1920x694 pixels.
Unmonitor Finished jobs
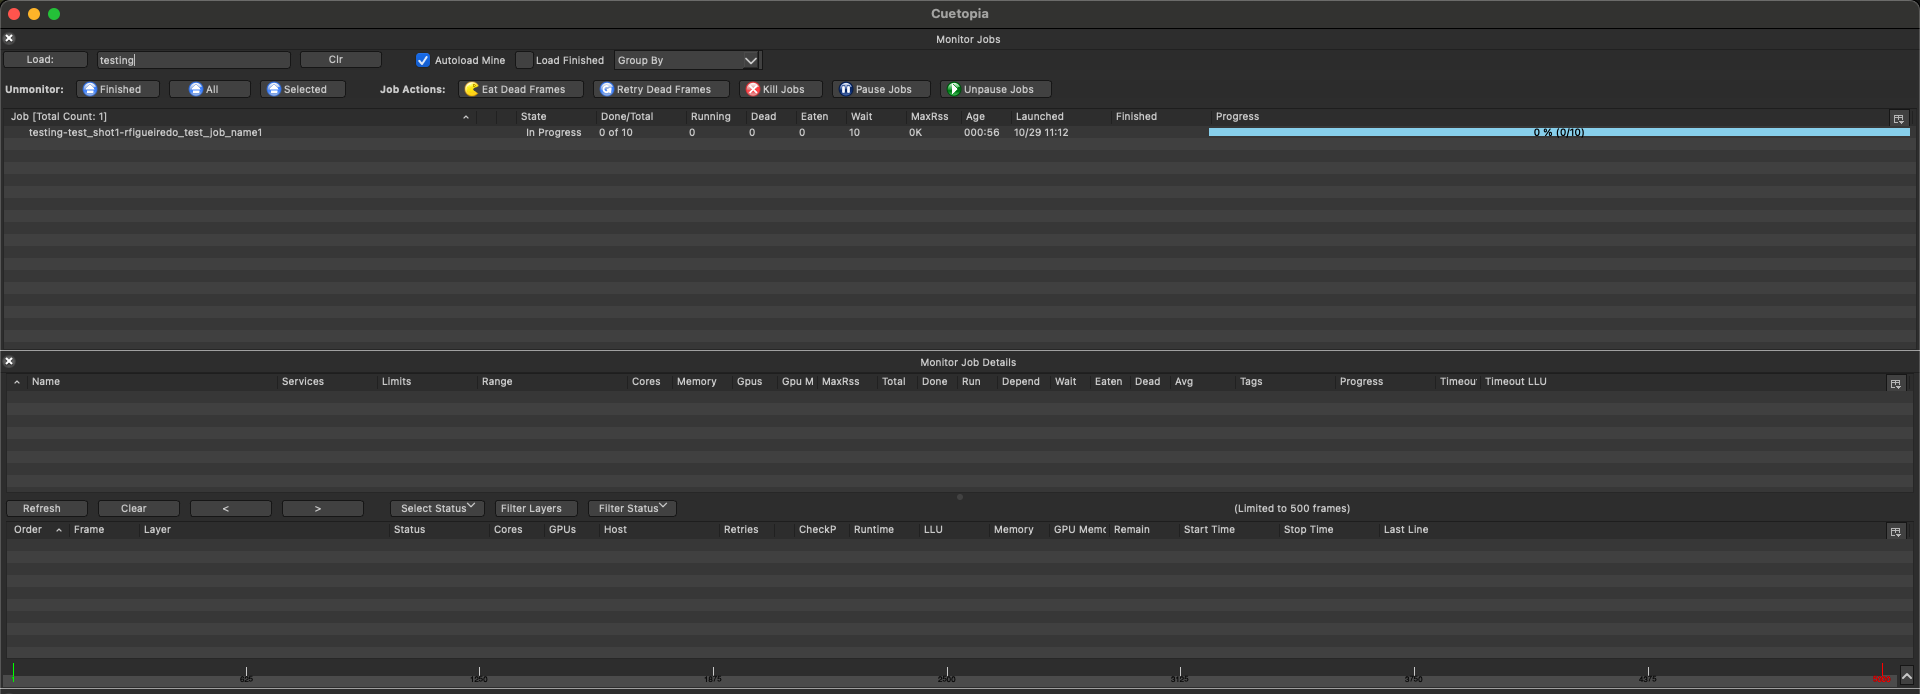(118, 89)
